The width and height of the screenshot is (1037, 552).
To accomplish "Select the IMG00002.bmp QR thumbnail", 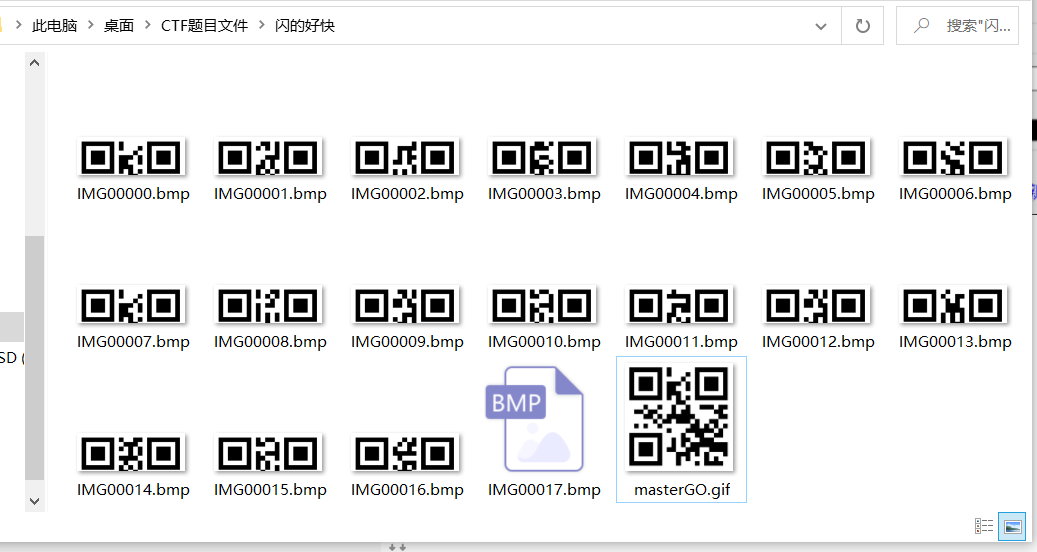I will point(405,157).
